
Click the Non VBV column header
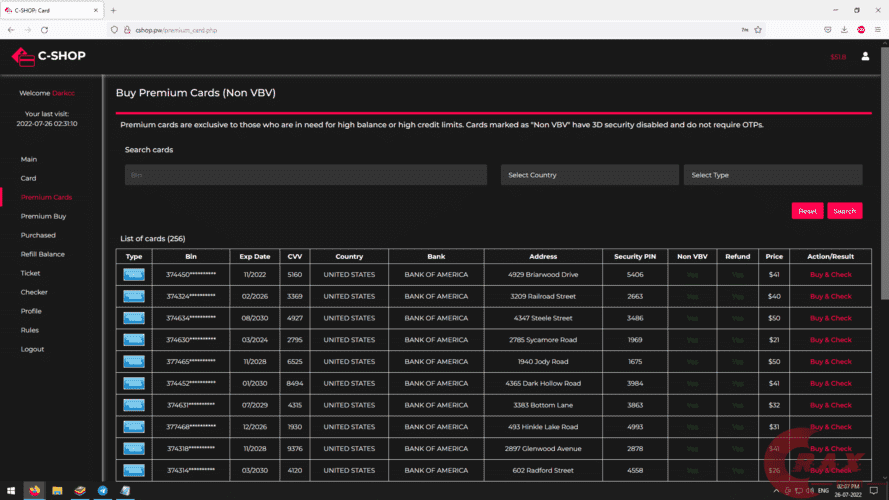692,256
